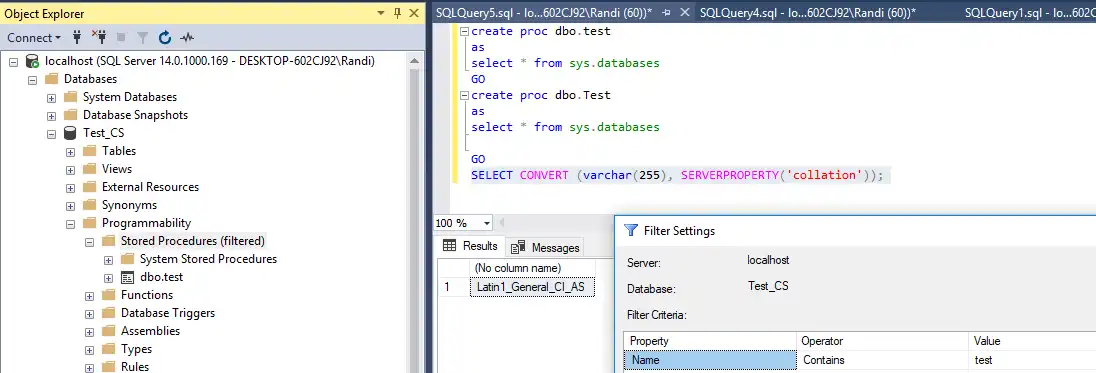
Task: Expand the Database Triggers folder
Action: click(89, 314)
